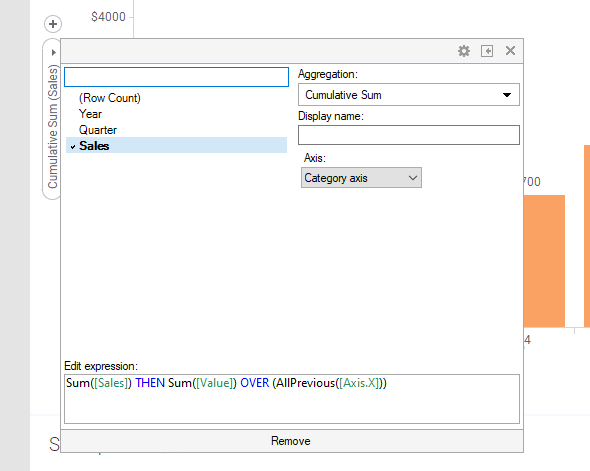
Task: Click the column search field
Action: (x=176, y=77)
